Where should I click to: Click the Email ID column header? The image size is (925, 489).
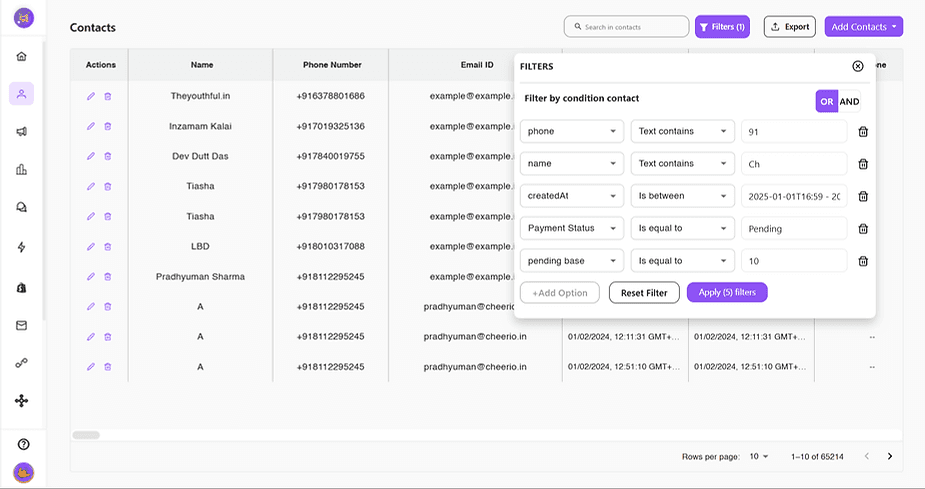[x=477, y=65]
